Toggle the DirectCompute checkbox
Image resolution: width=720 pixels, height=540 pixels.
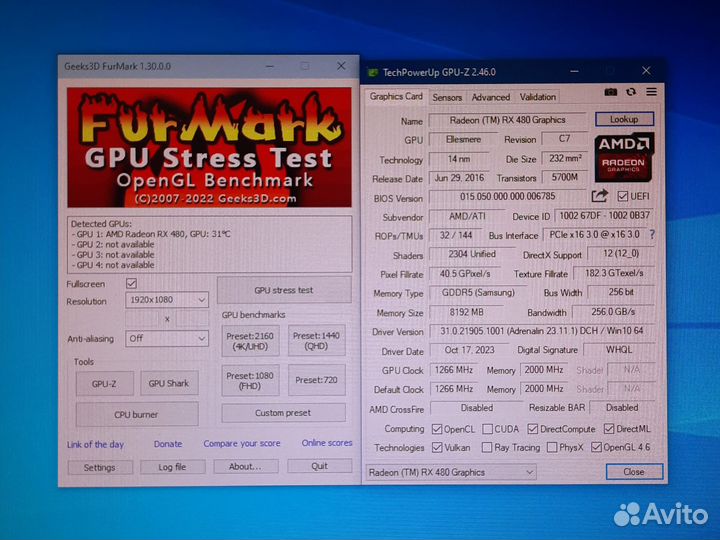click(x=532, y=429)
